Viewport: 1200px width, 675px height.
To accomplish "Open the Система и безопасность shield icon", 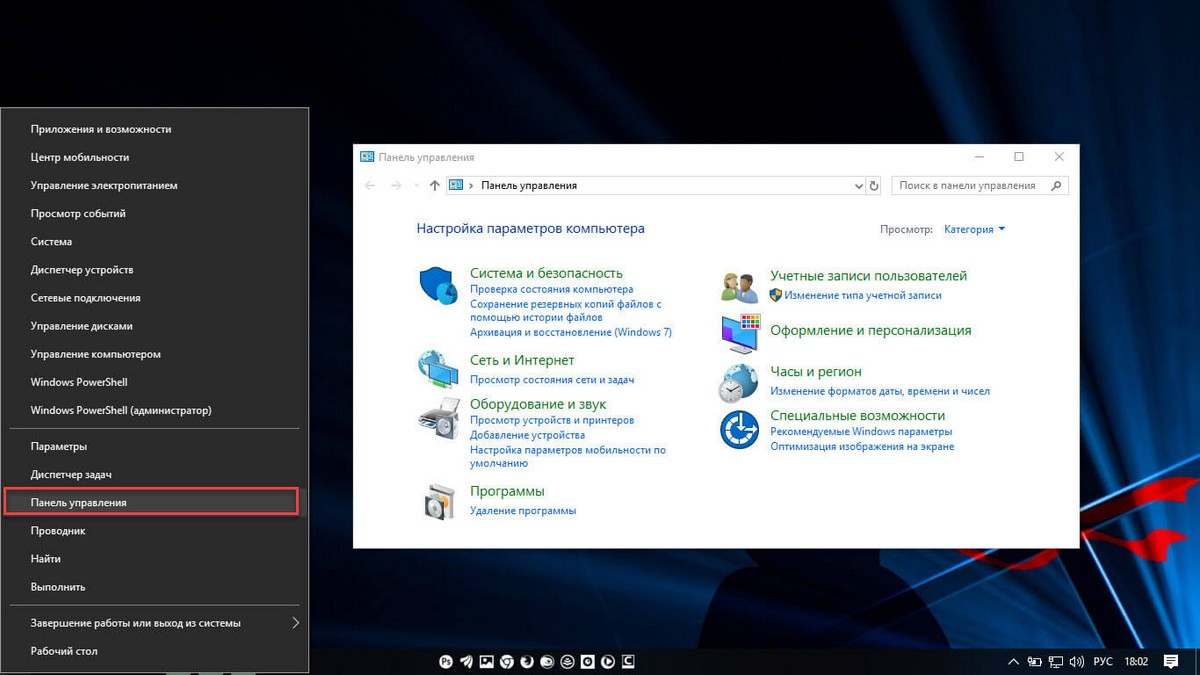I will pyautogui.click(x=438, y=286).
